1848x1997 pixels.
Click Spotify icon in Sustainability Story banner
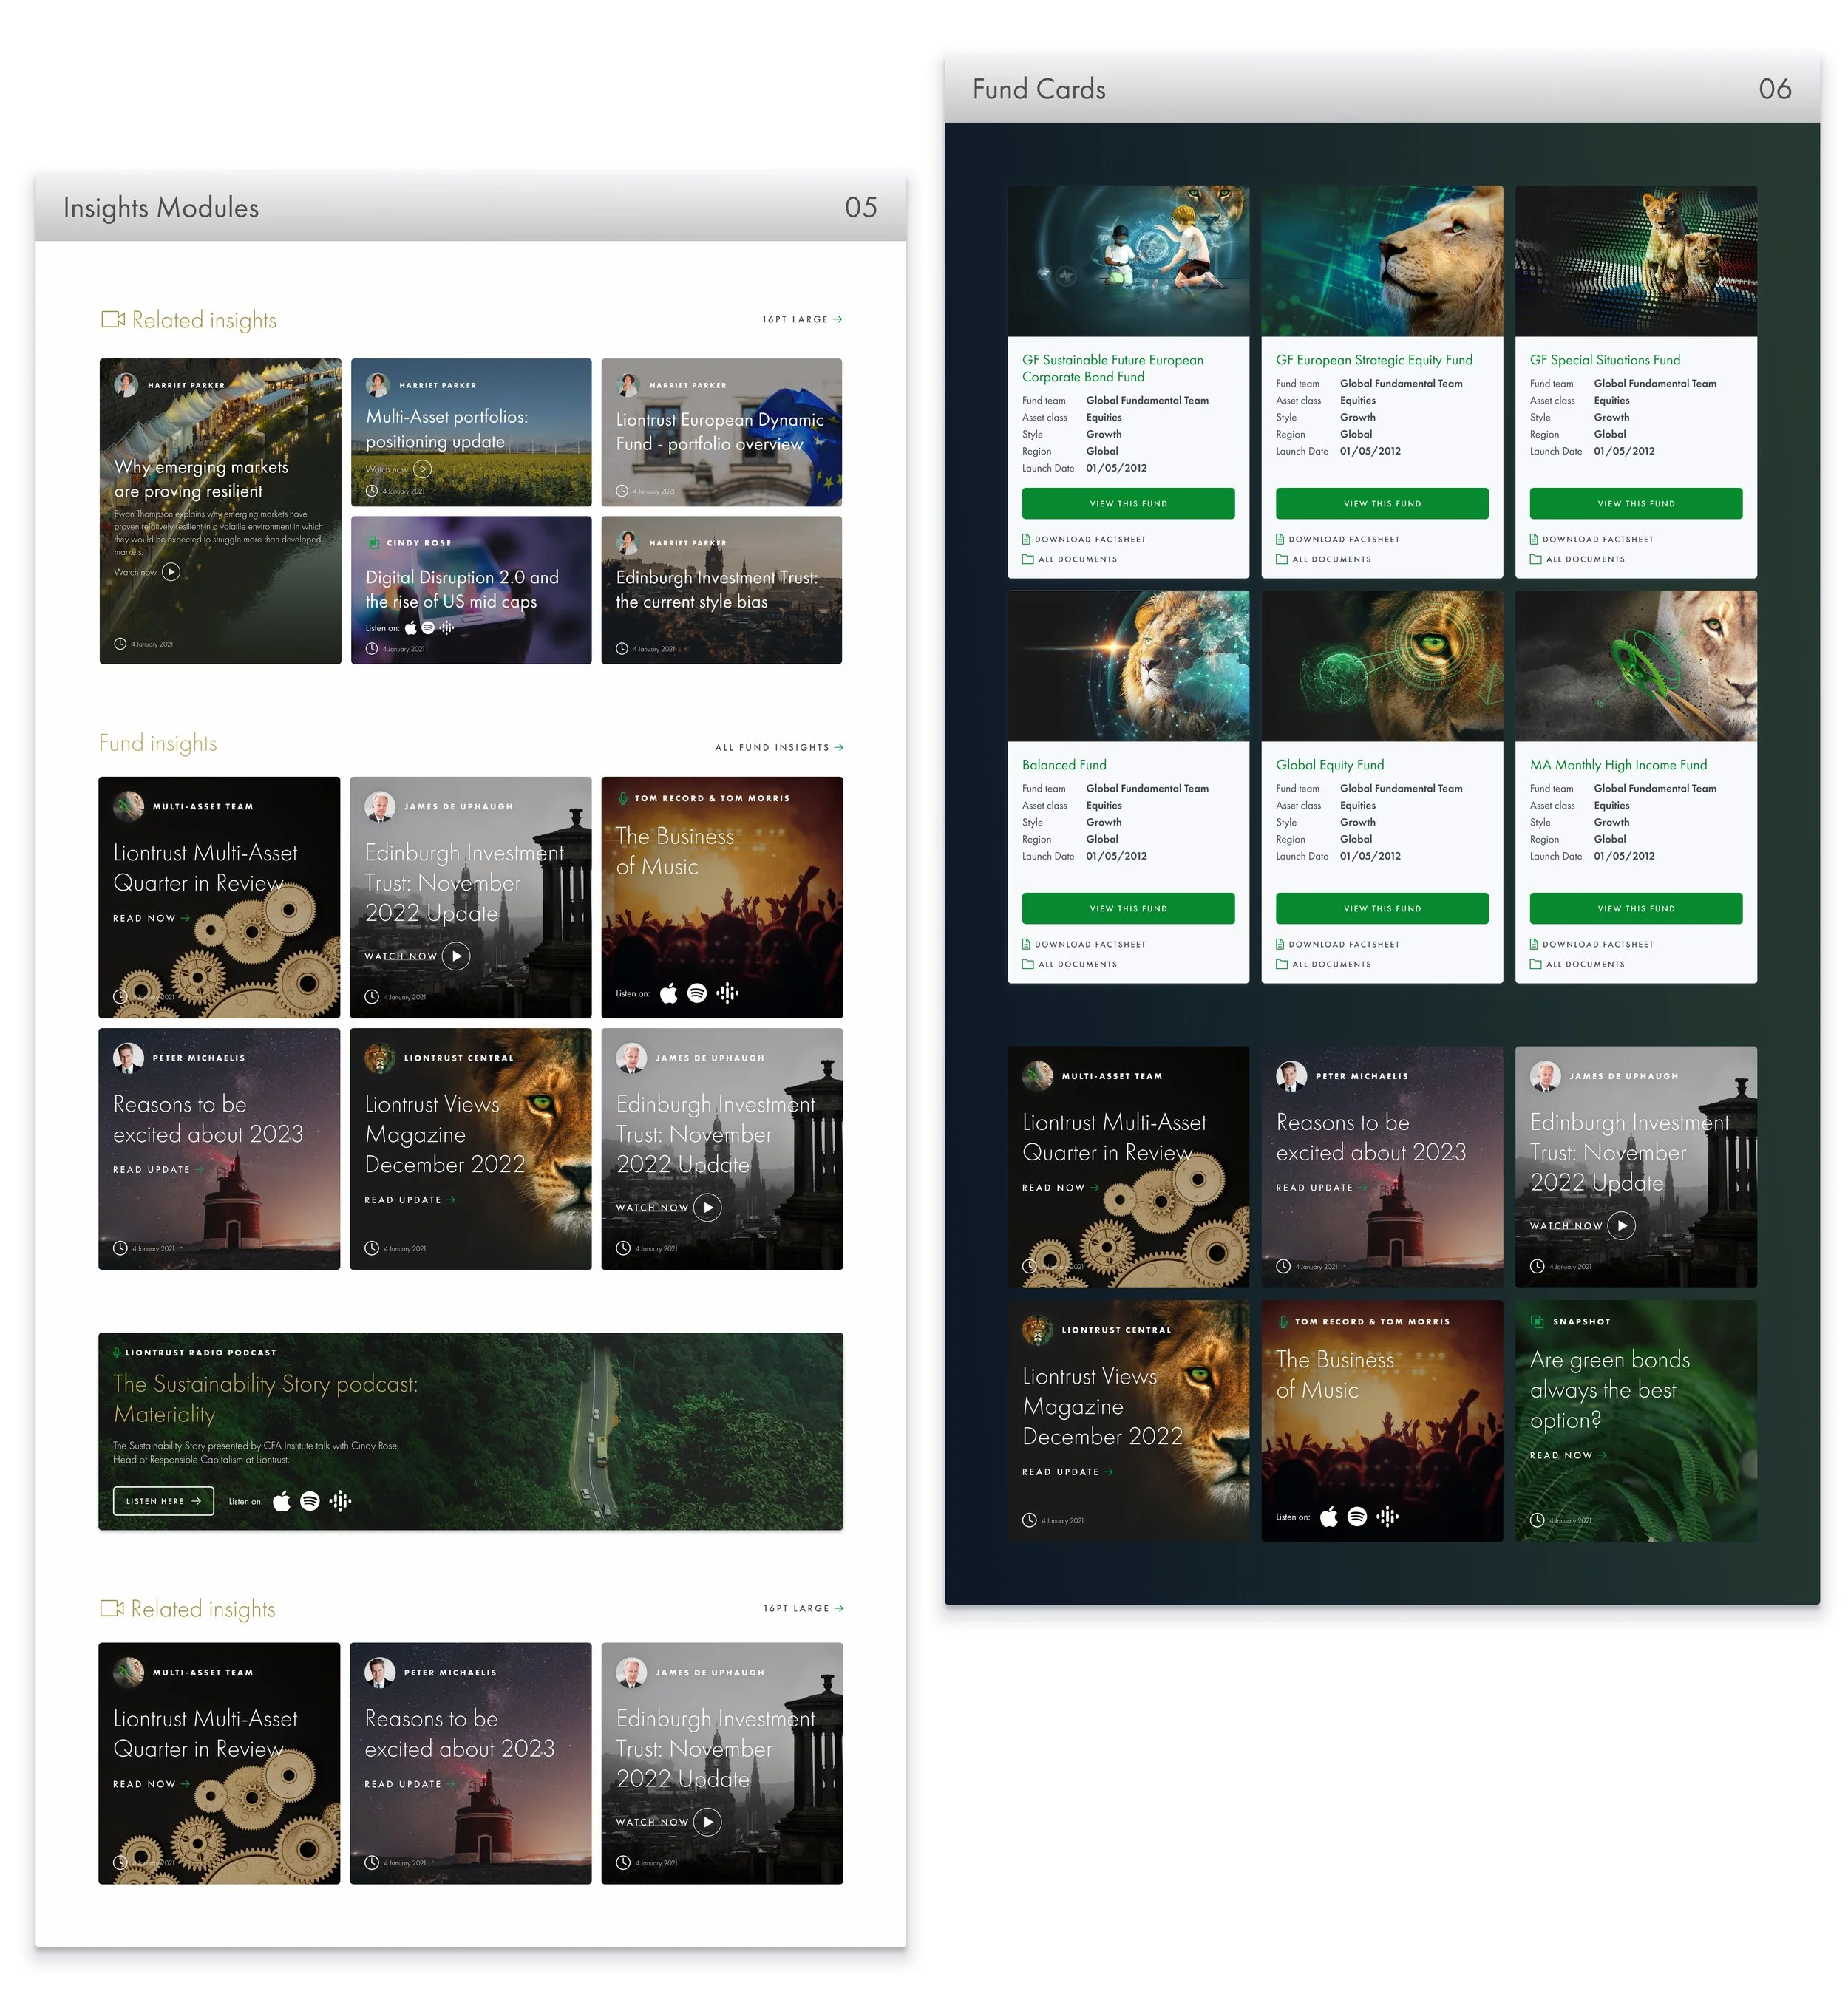pyautogui.click(x=310, y=1501)
